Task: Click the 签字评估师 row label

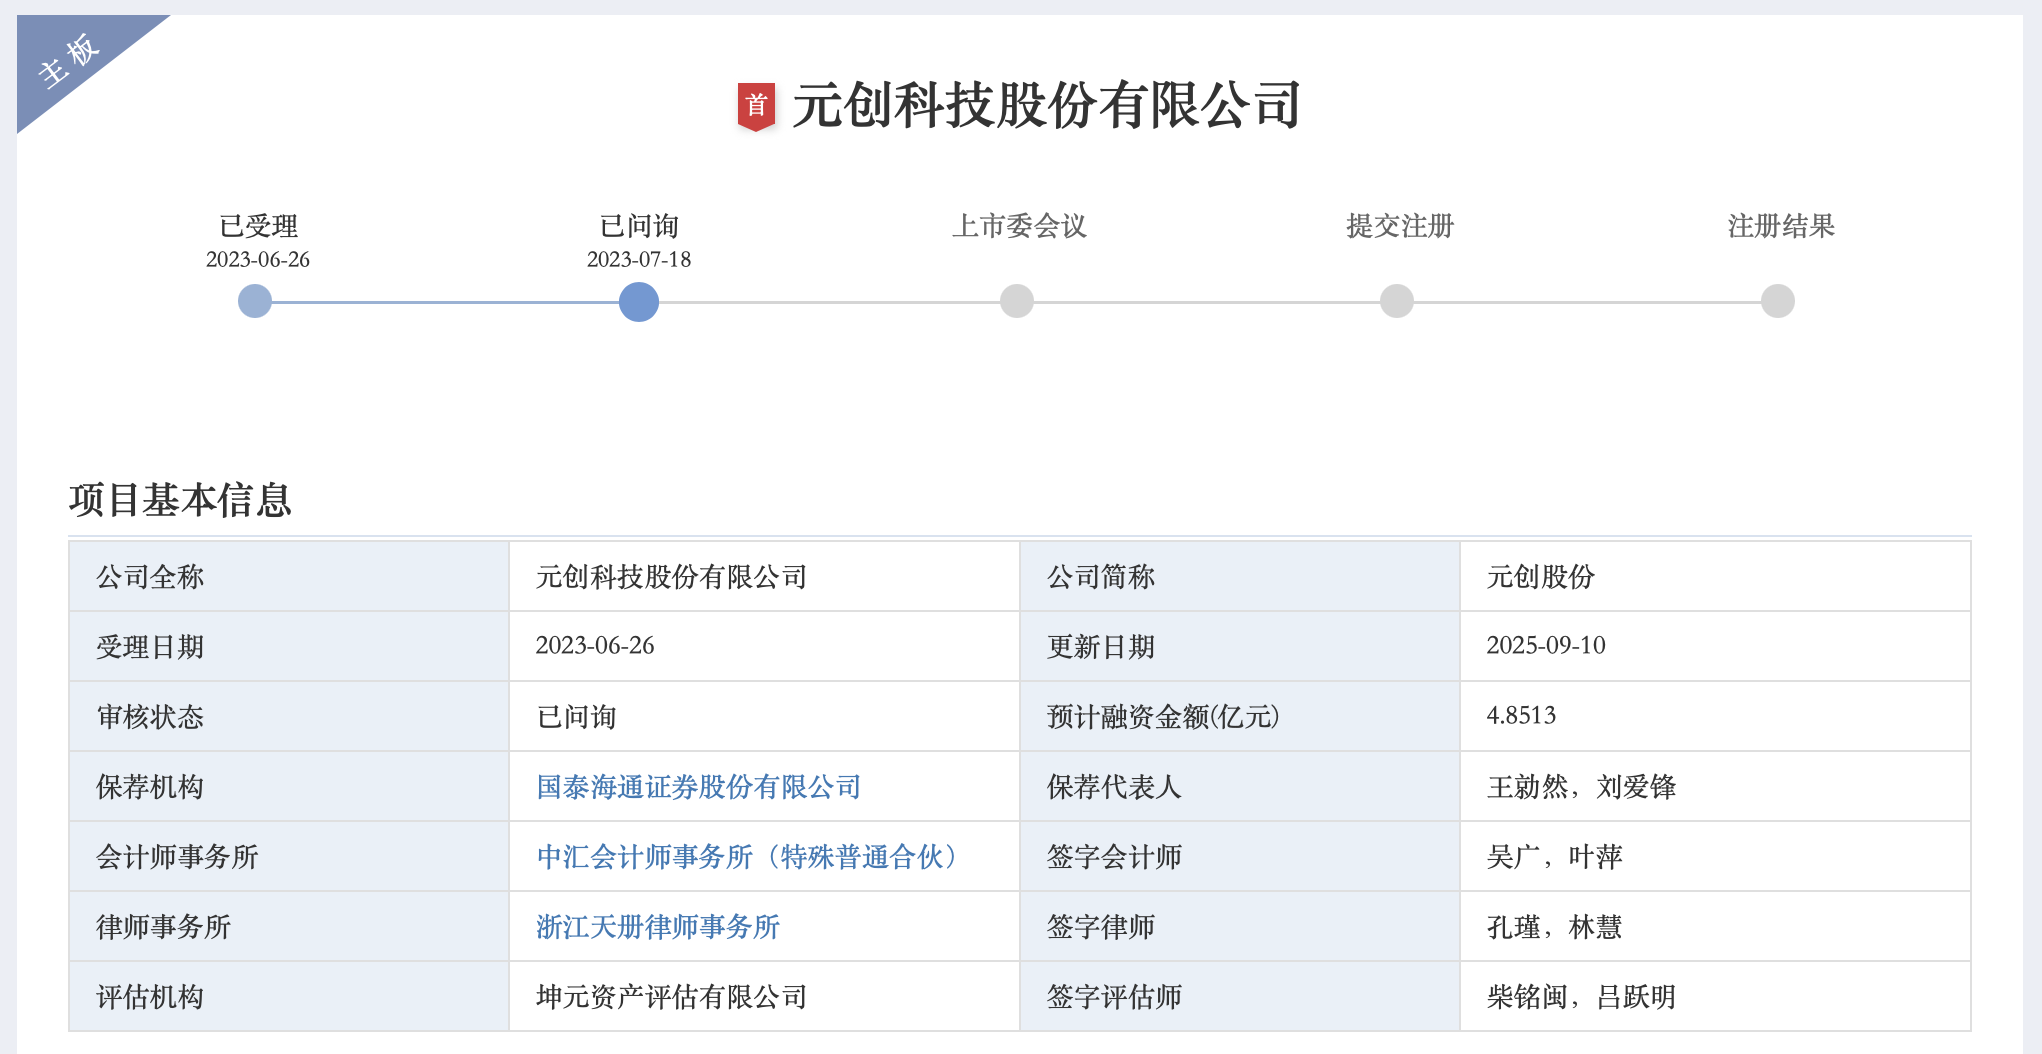Action: point(1114,997)
